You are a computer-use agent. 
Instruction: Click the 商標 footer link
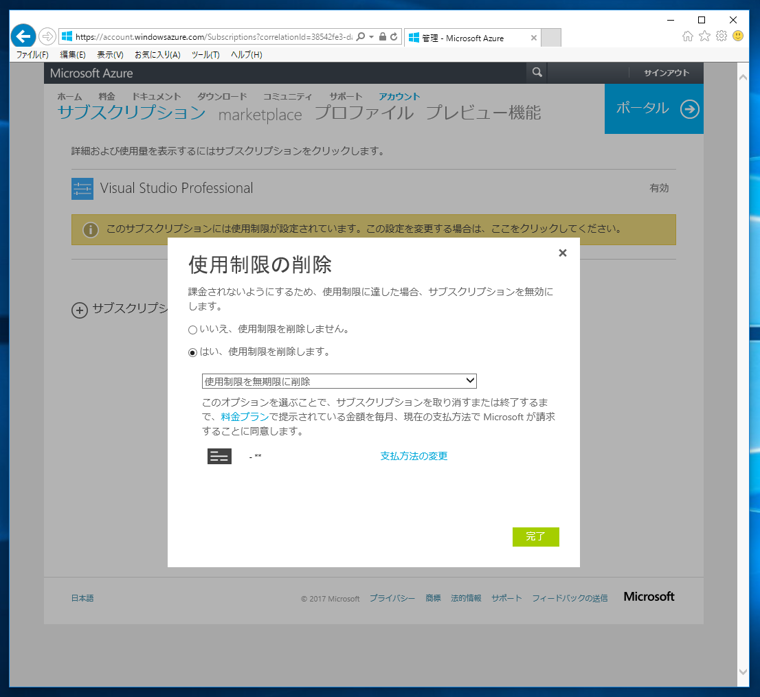433,598
